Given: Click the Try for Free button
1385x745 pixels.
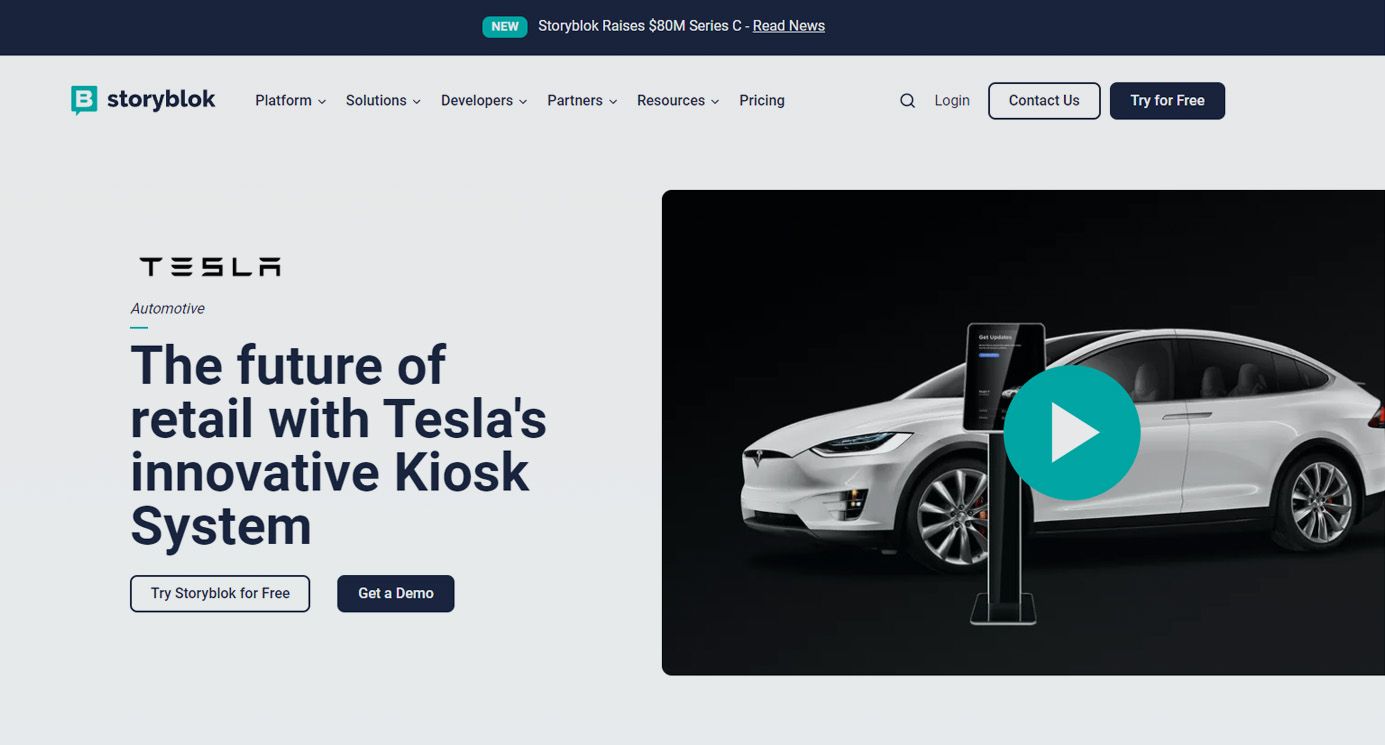Looking at the screenshot, I should [1167, 101].
